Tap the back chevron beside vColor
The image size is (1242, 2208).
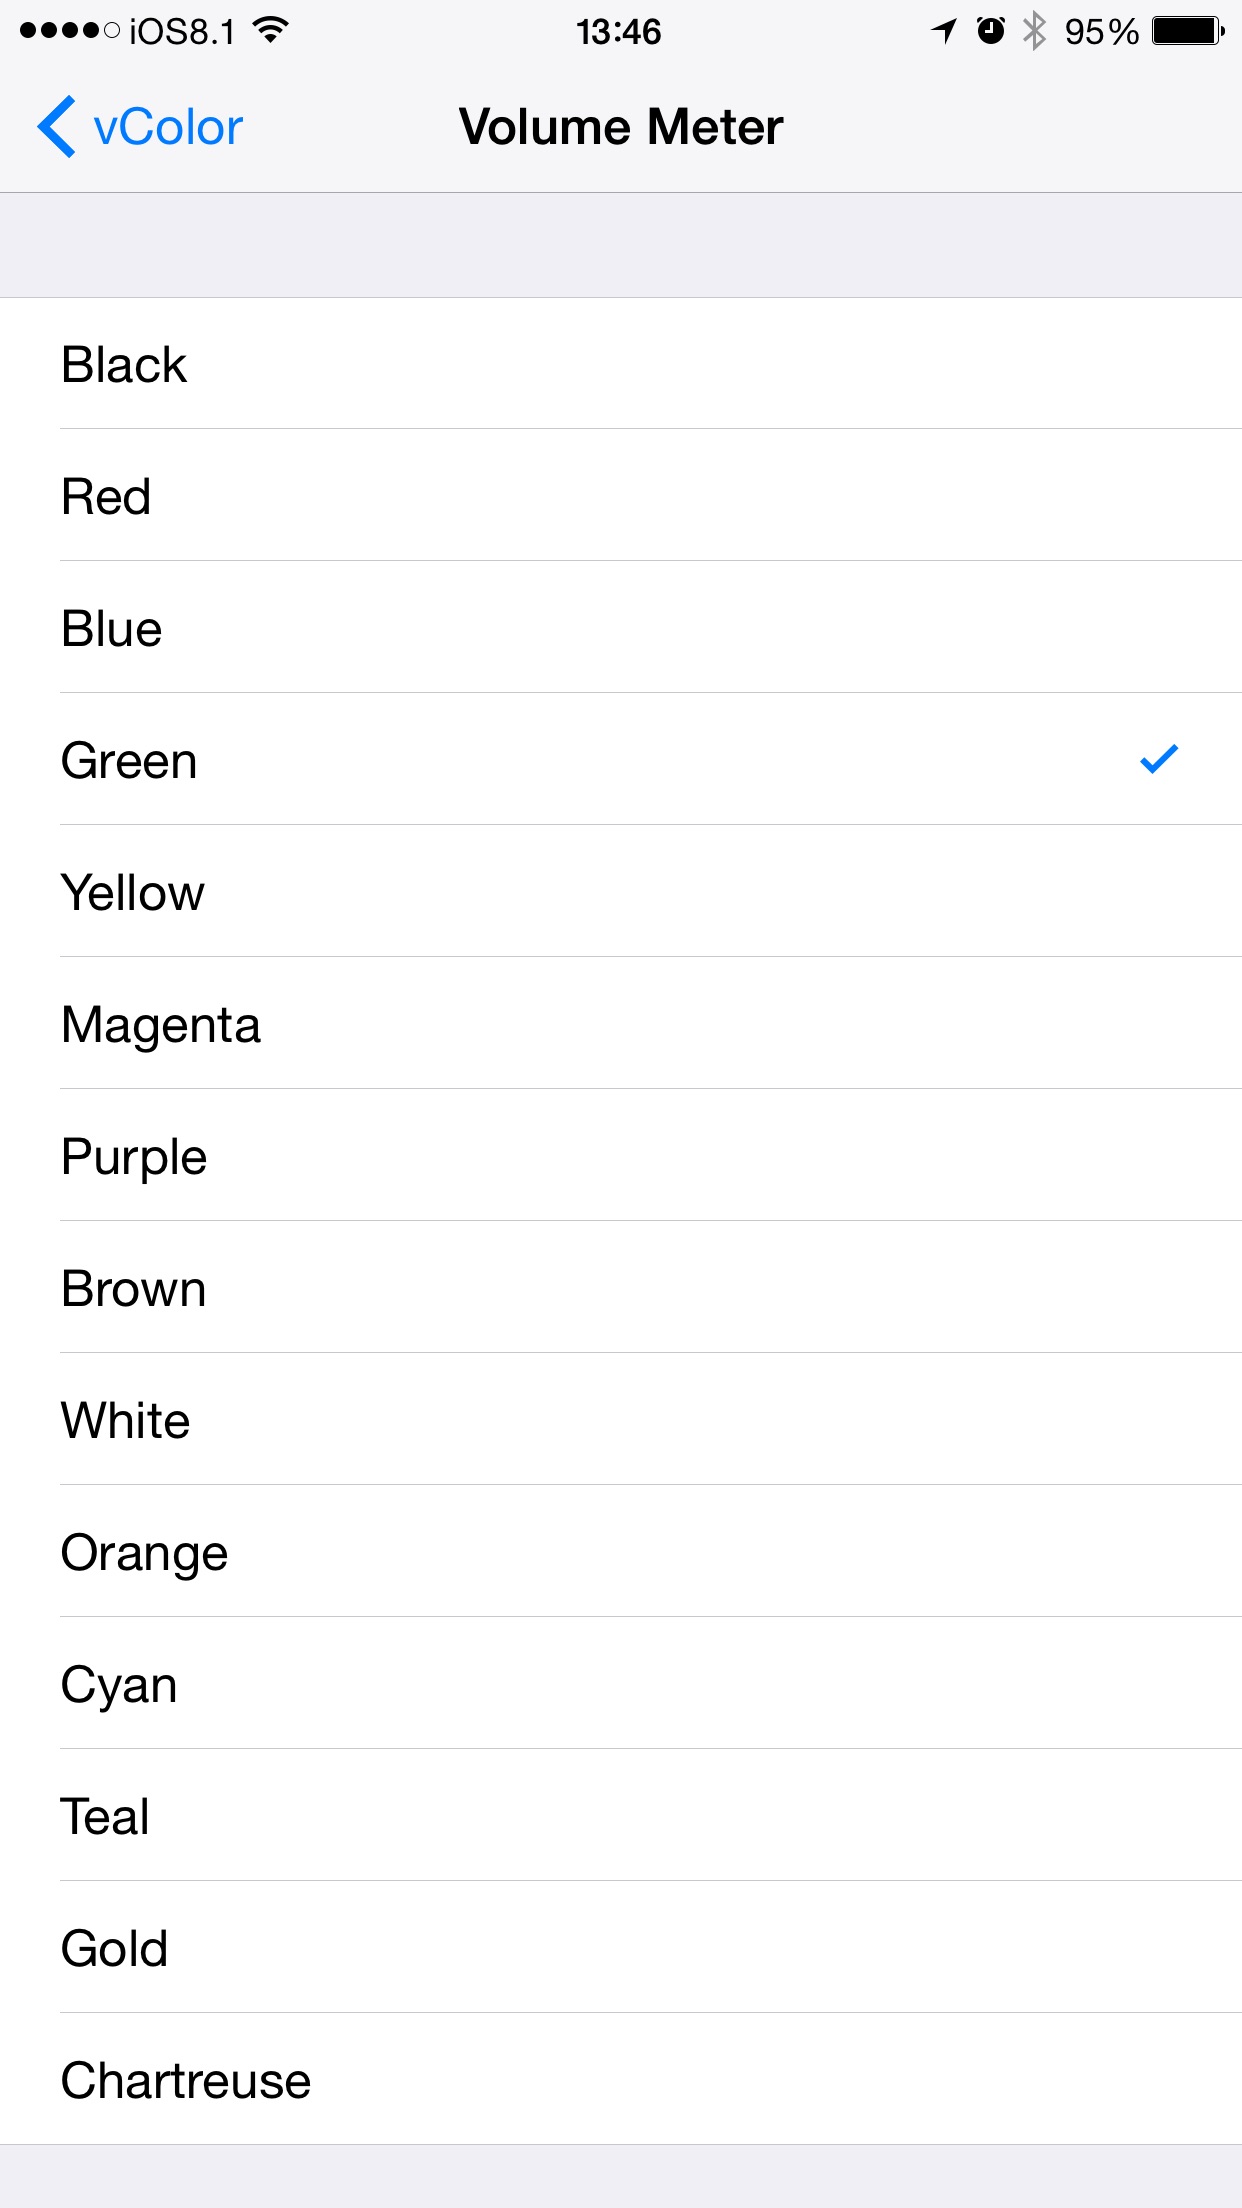click(x=57, y=127)
